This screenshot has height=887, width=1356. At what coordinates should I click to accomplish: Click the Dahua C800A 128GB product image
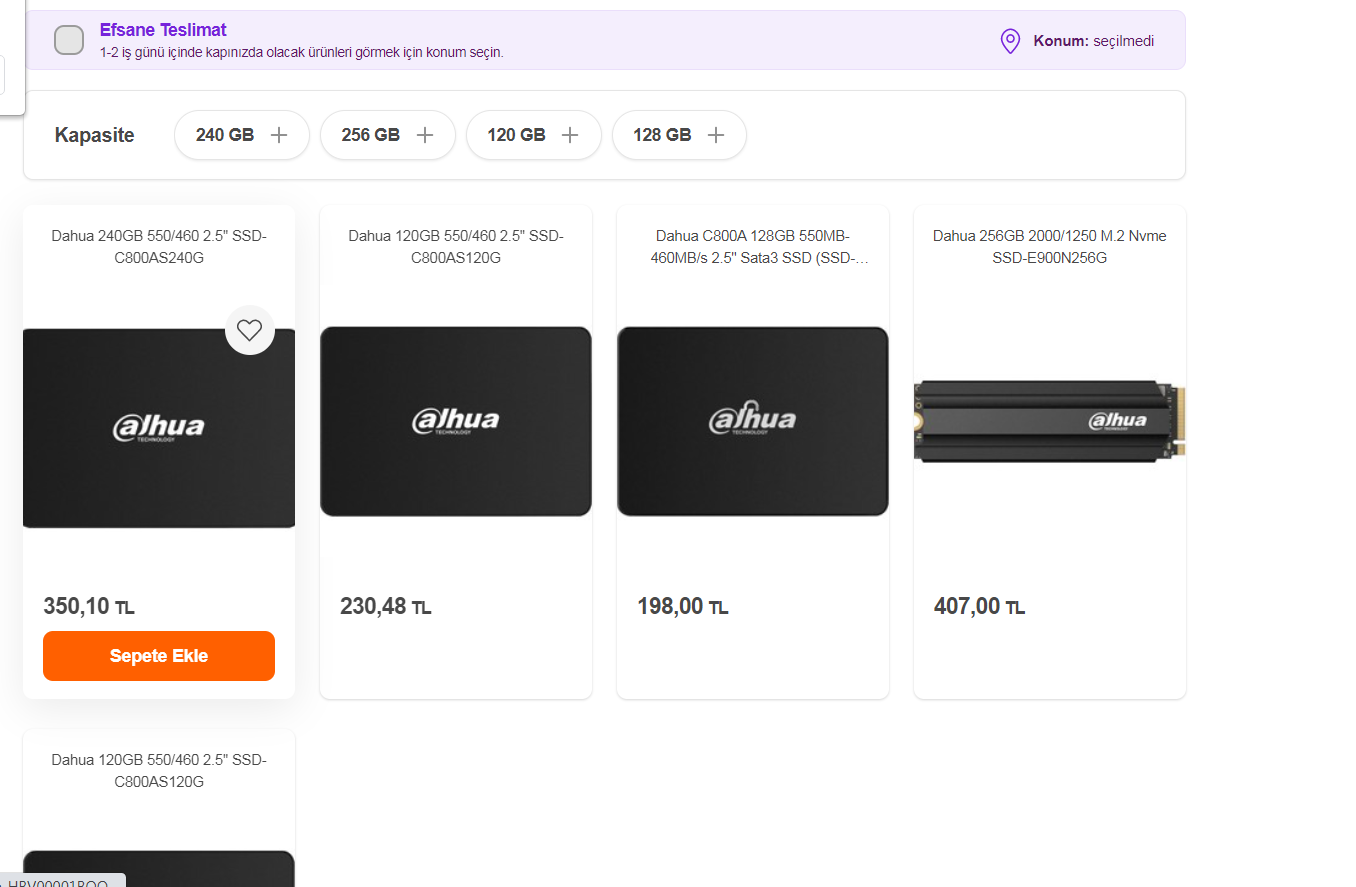(753, 422)
